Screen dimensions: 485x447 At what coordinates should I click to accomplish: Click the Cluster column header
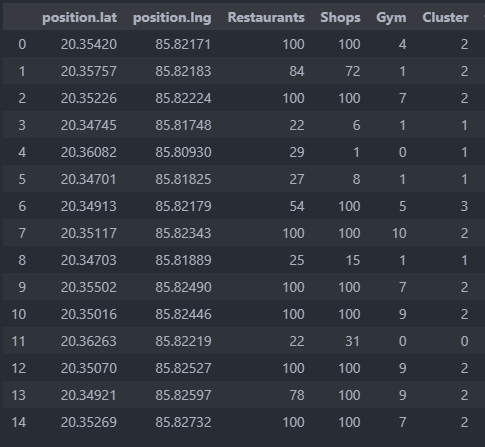pos(445,17)
